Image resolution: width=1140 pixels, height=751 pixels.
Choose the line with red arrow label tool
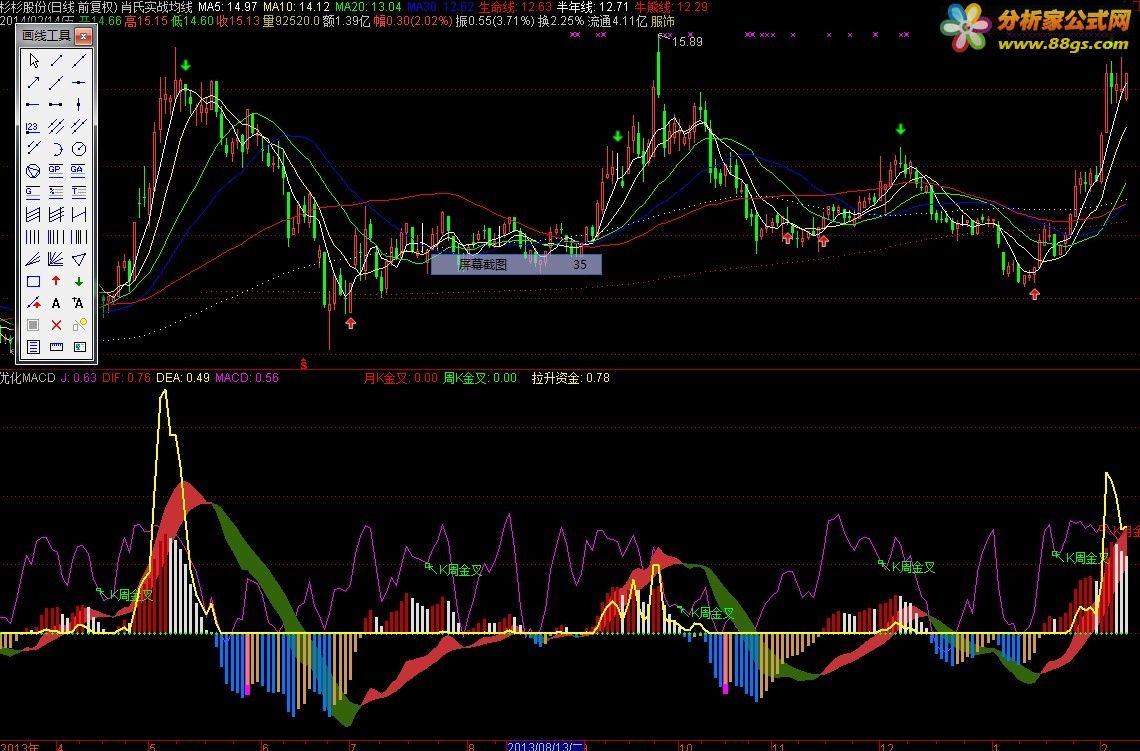[x=33, y=303]
